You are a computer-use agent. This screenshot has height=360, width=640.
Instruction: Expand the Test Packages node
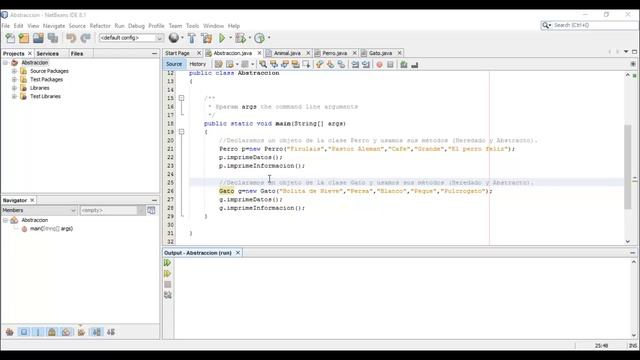14,80
